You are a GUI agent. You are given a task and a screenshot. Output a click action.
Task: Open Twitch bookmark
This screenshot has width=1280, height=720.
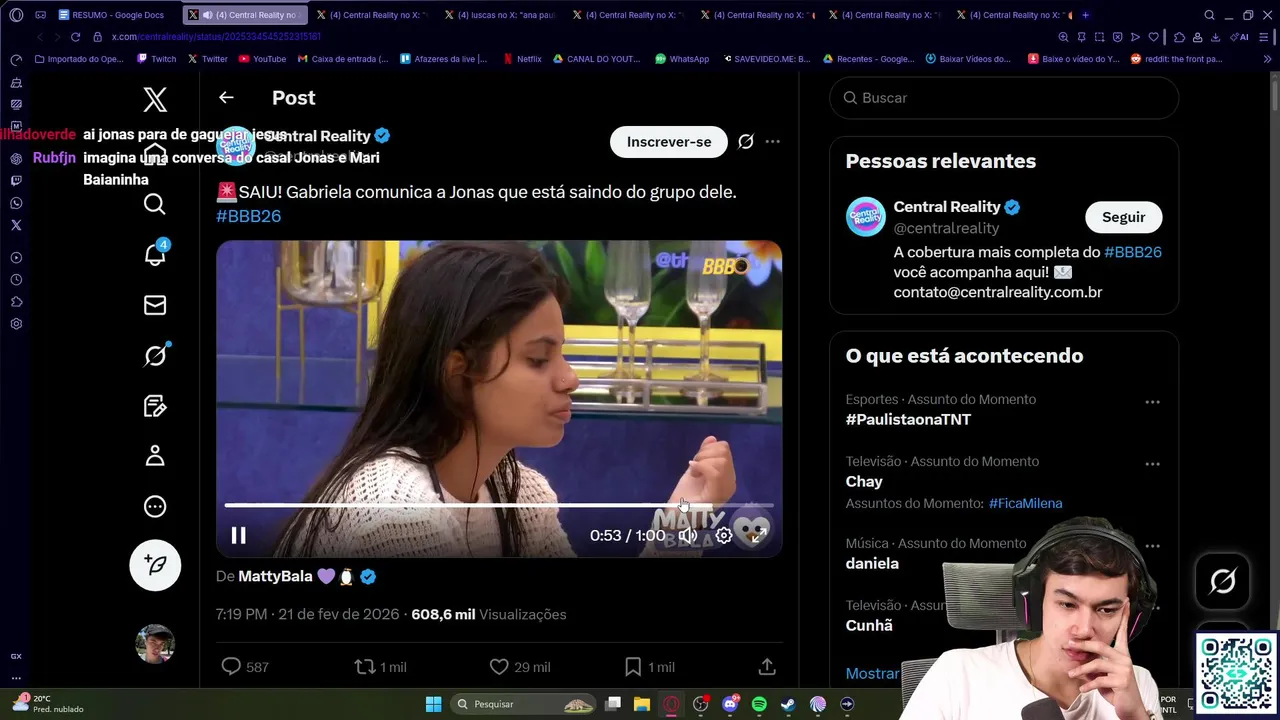pos(155,59)
